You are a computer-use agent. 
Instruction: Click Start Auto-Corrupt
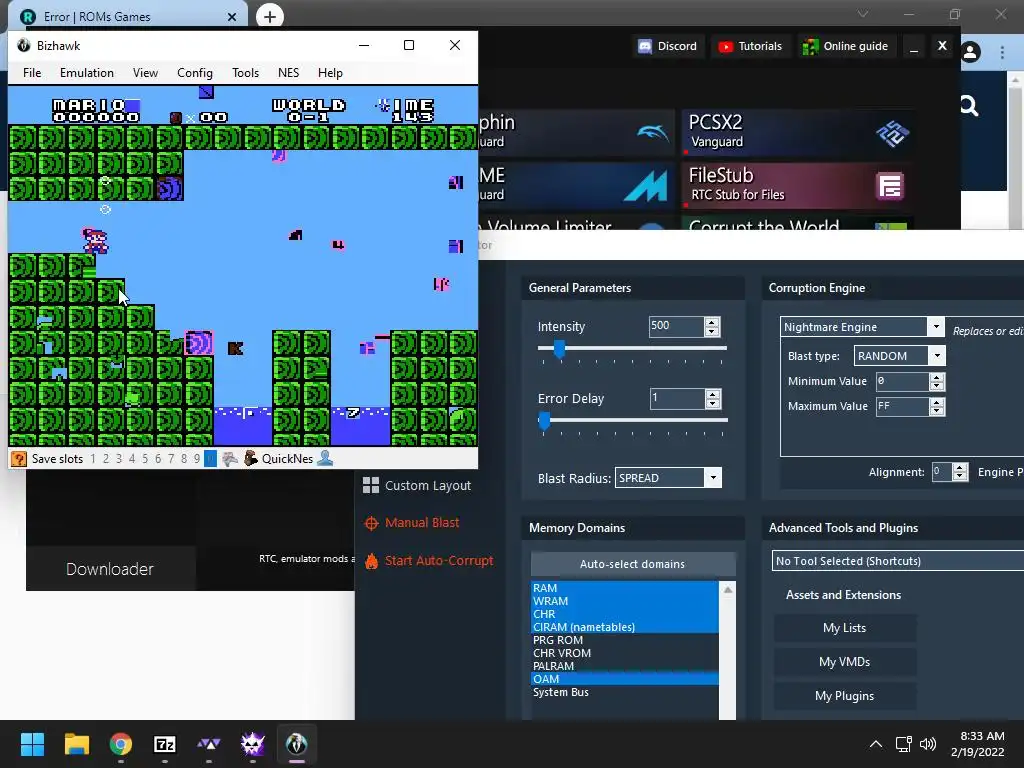tap(428, 560)
